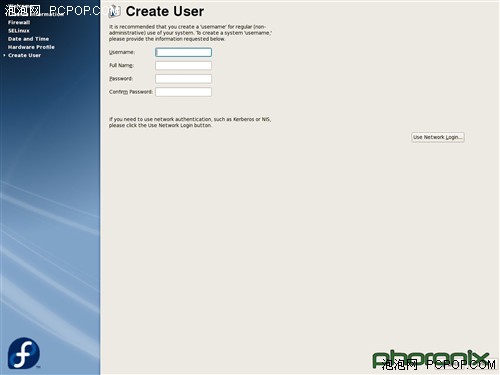Click the 'Create User' page heading
This screenshot has width=500, height=375.
pyautogui.click(x=165, y=12)
